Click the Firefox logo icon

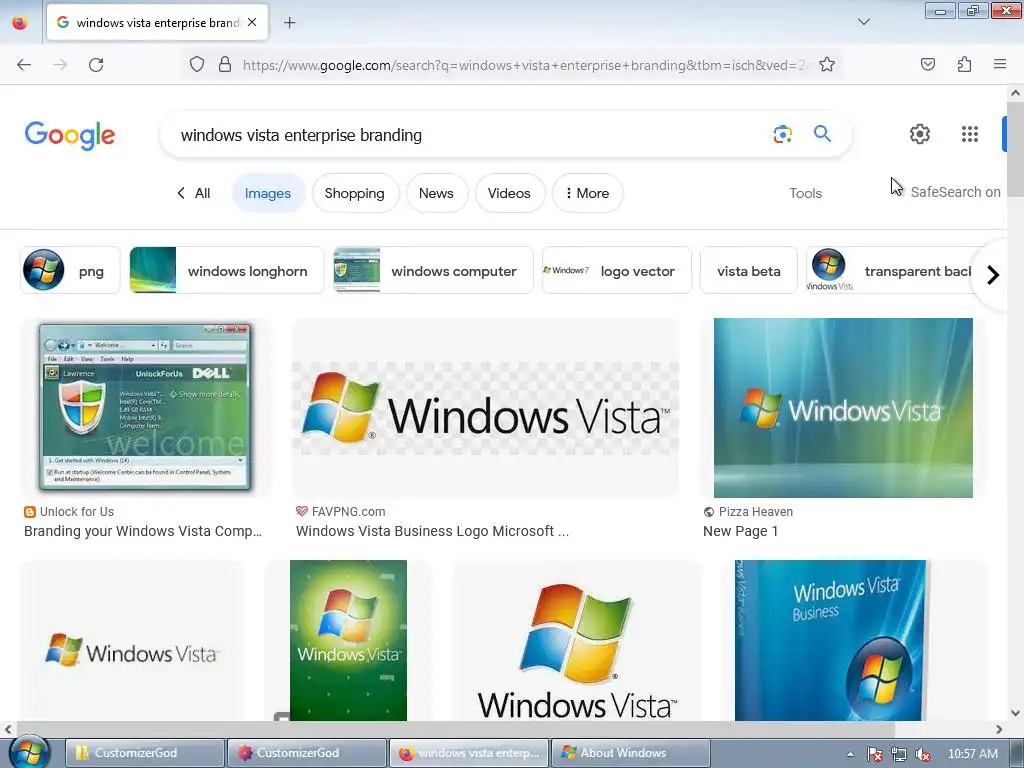click(x=20, y=22)
